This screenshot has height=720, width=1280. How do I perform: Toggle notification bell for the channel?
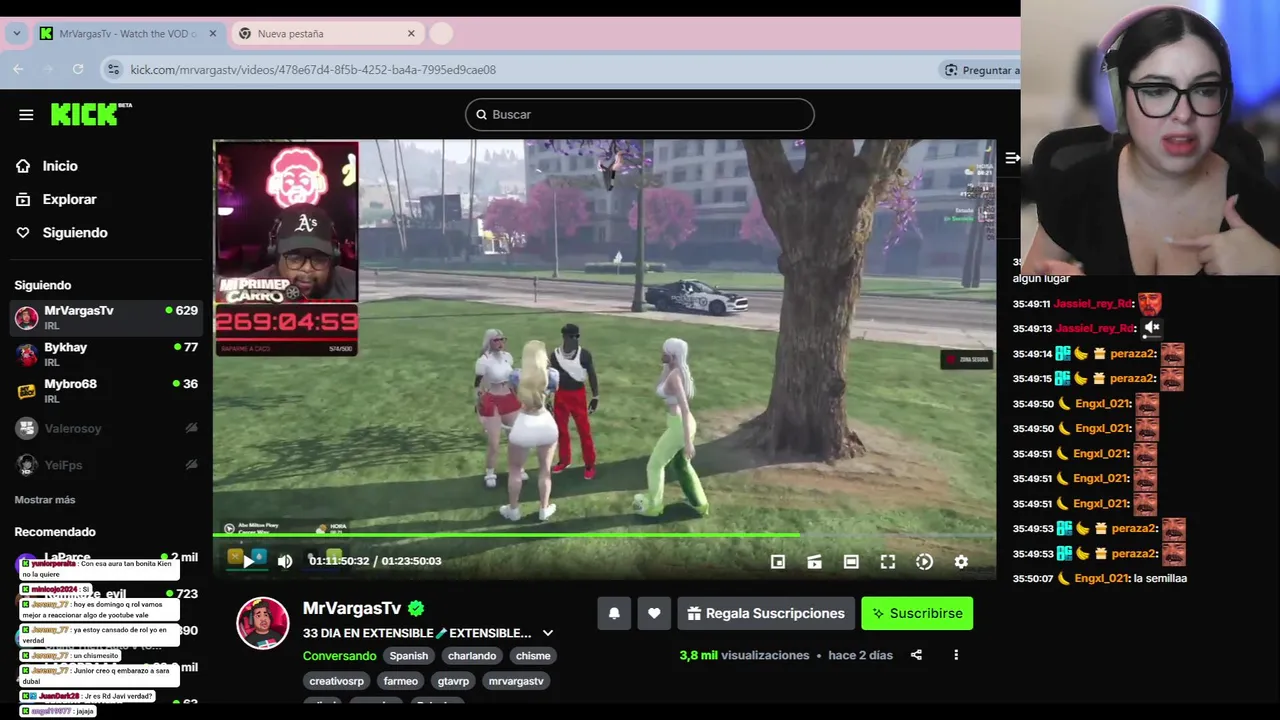[x=614, y=613]
